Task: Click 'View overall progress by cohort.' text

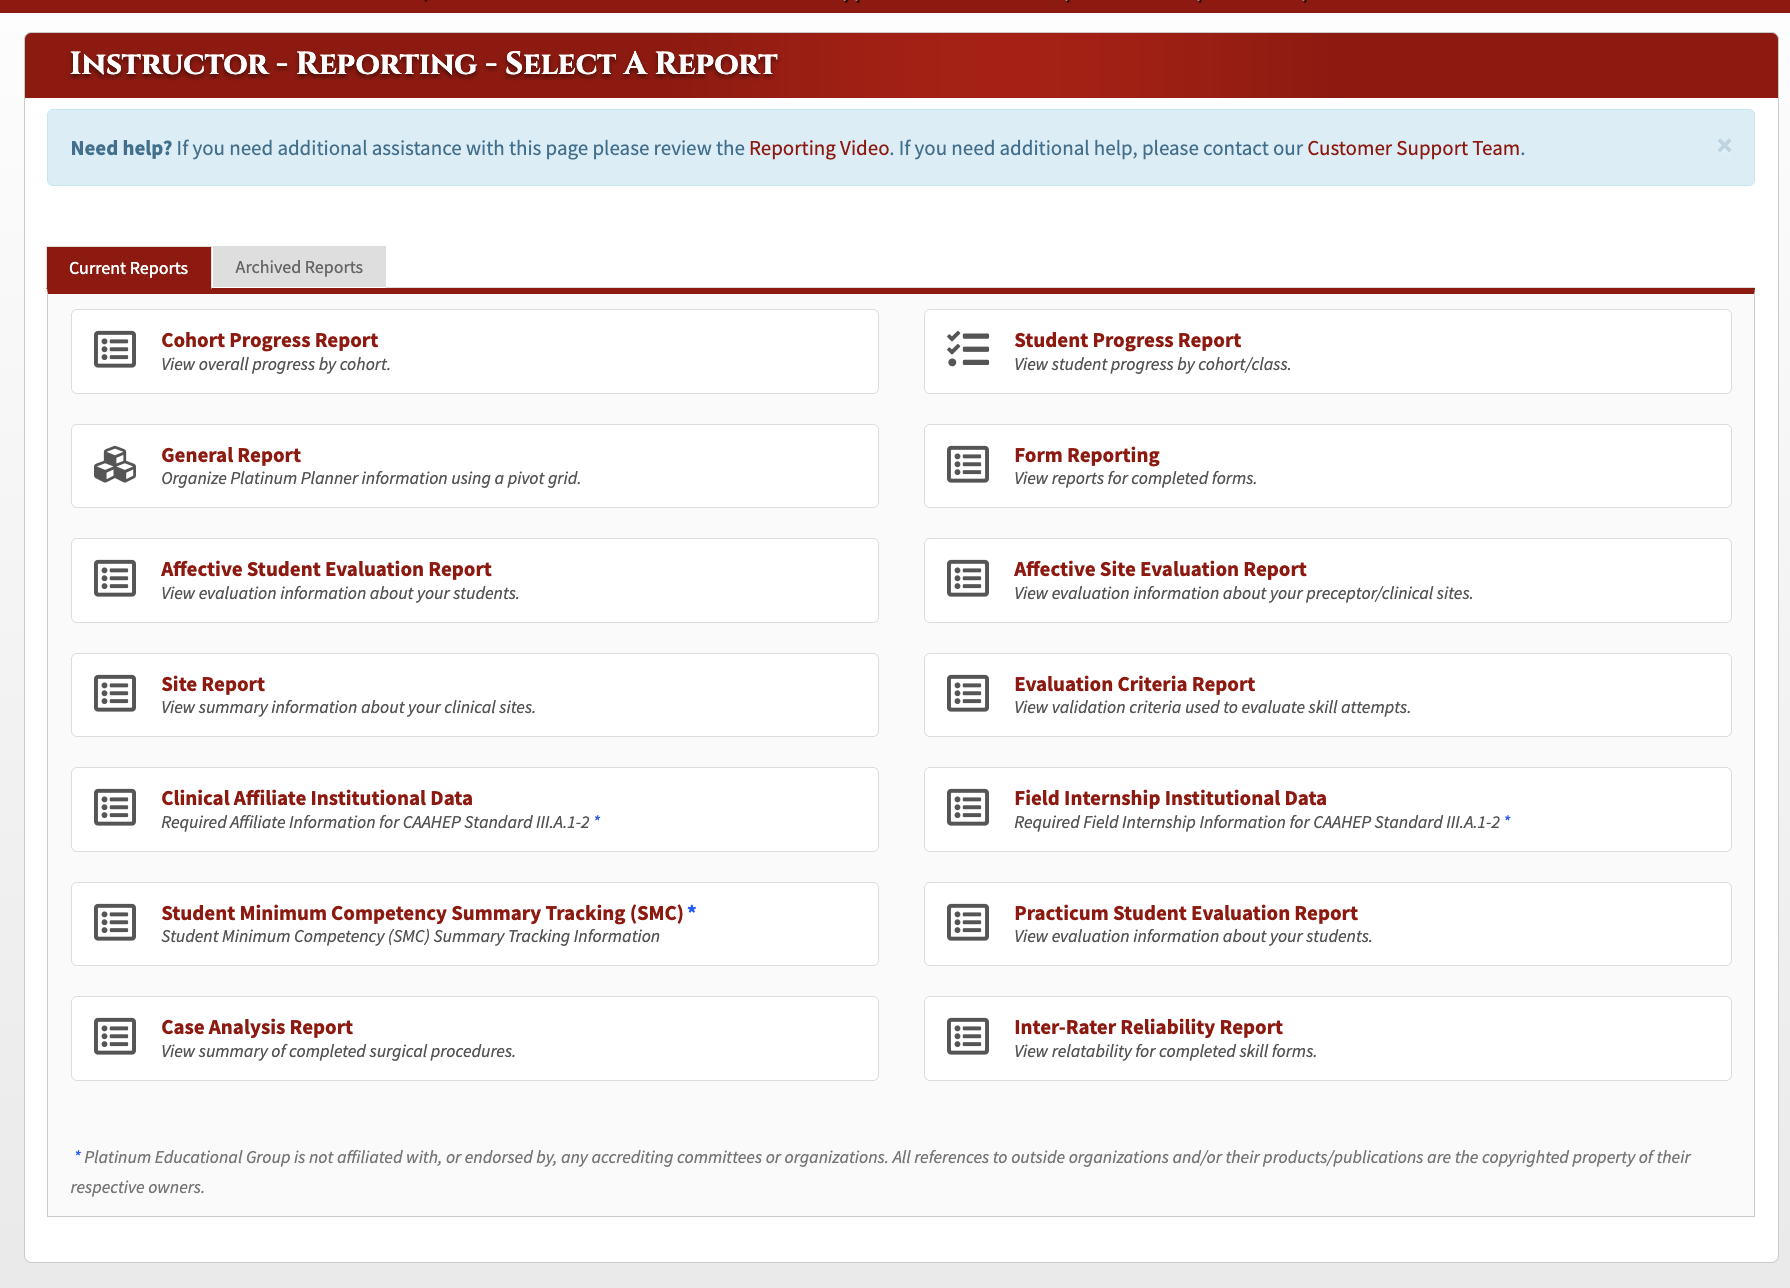Action: tap(276, 364)
